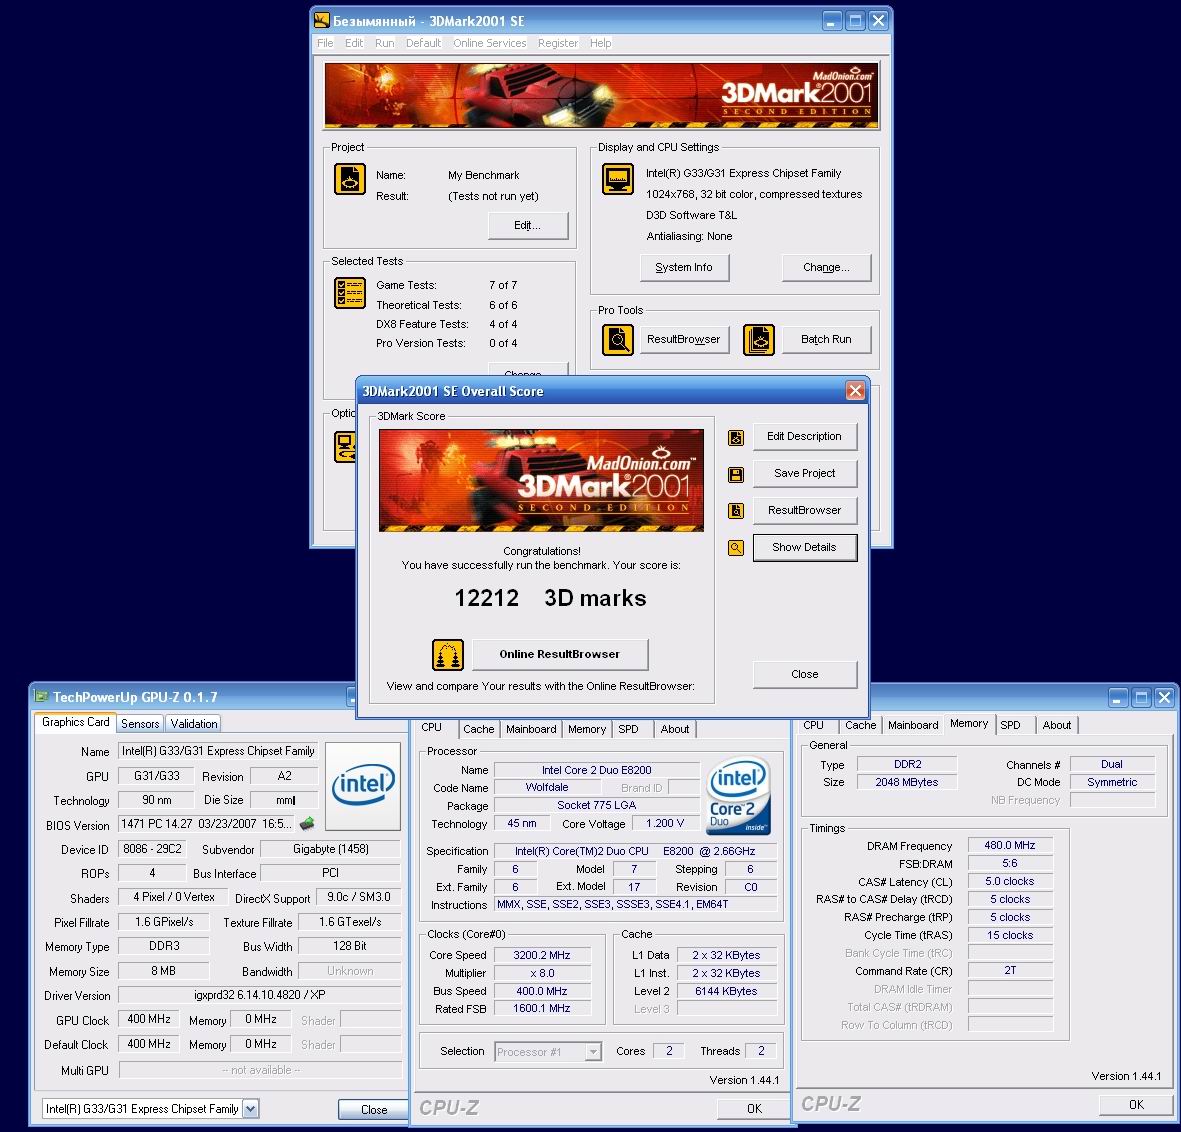Open the Help menu in 3DMark2001
Viewport: 1181px width, 1132px height.
pos(600,43)
